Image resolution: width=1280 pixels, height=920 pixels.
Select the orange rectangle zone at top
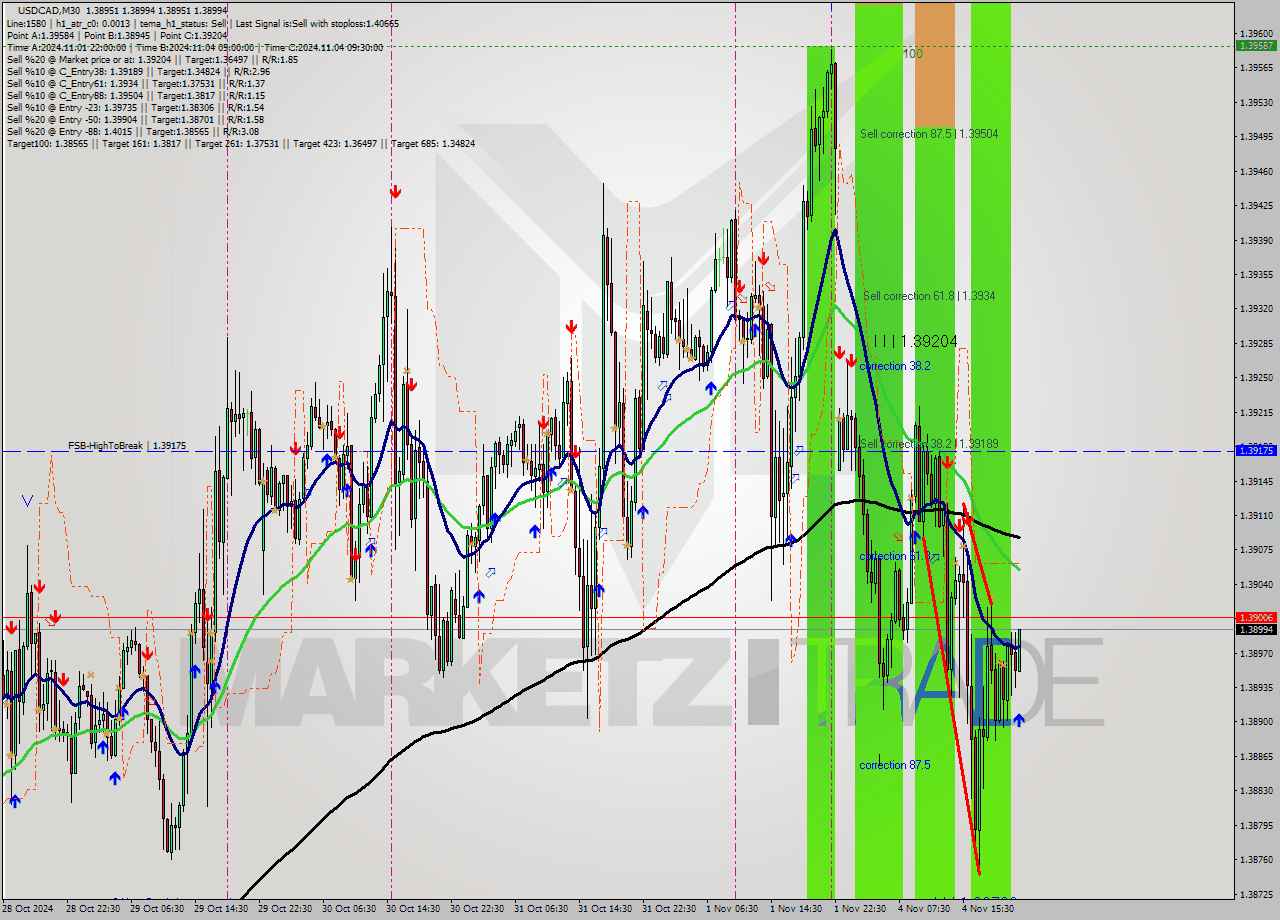point(935,64)
